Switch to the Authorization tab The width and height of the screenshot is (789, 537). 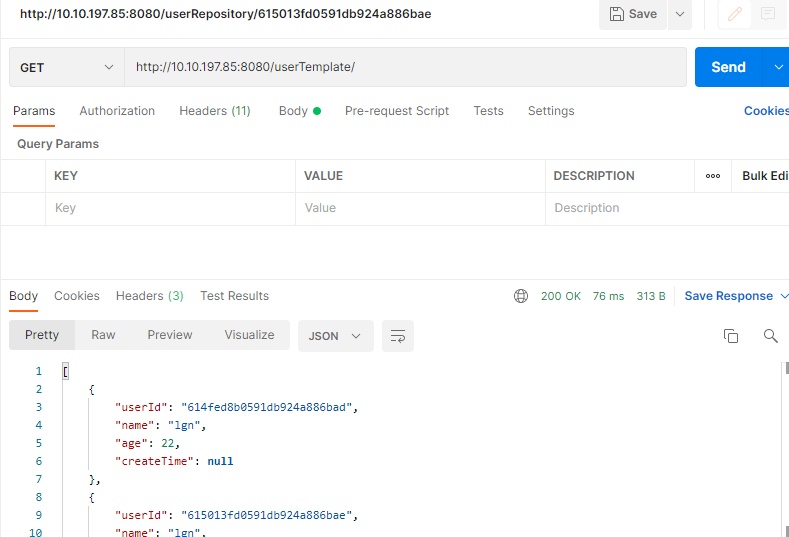(x=117, y=111)
